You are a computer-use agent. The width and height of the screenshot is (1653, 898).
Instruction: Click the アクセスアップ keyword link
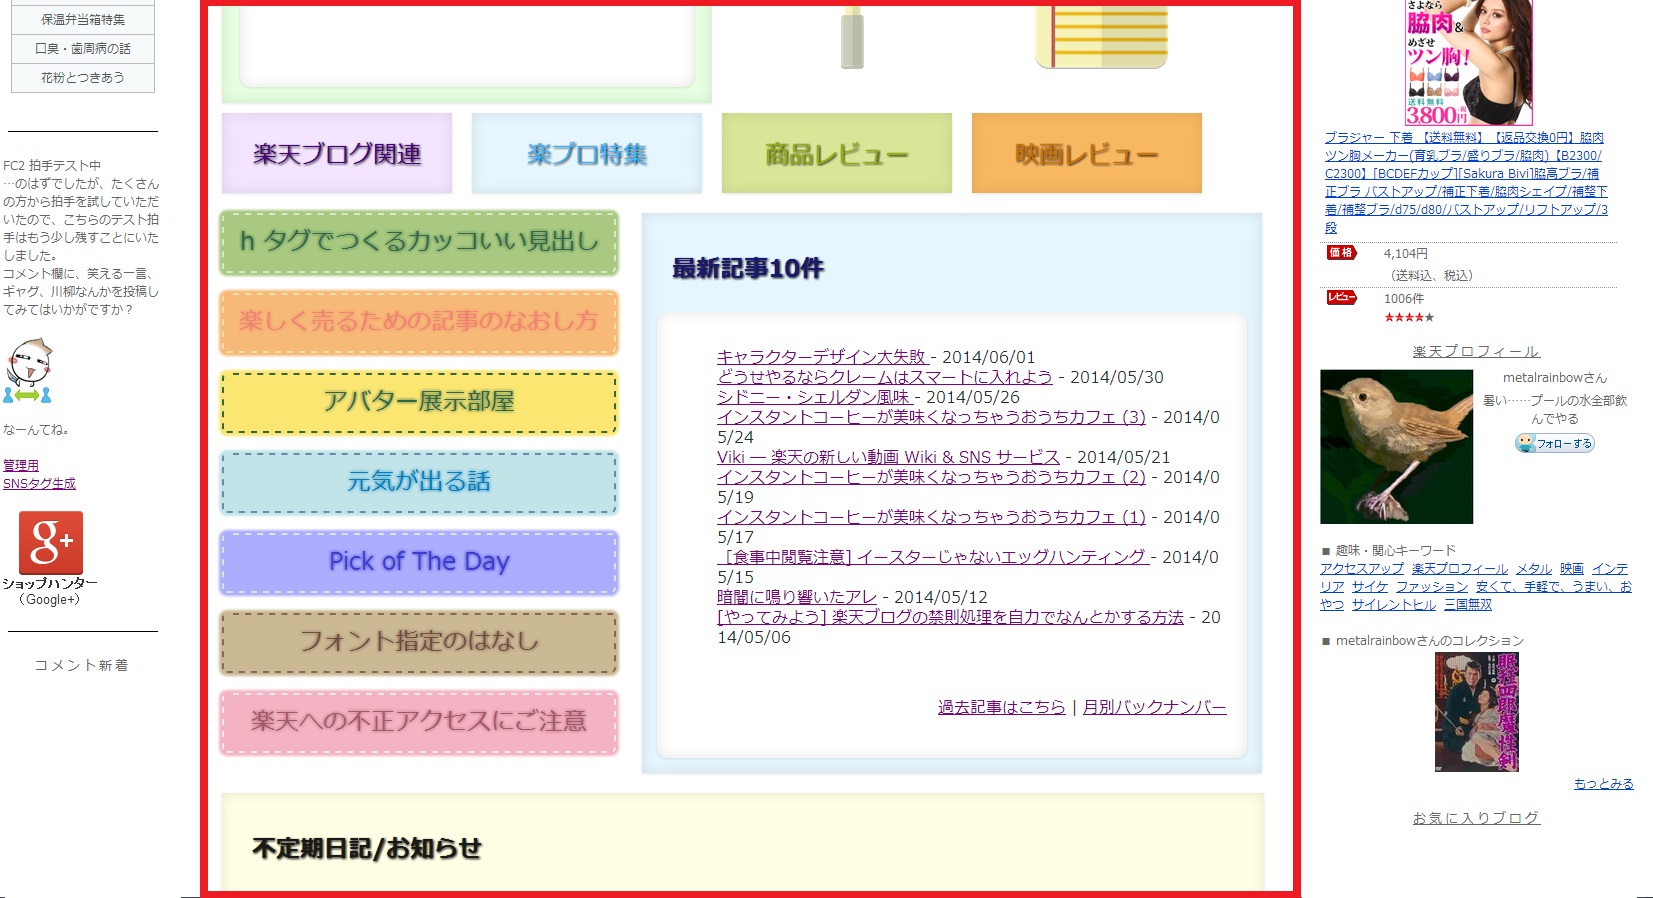tap(1361, 568)
